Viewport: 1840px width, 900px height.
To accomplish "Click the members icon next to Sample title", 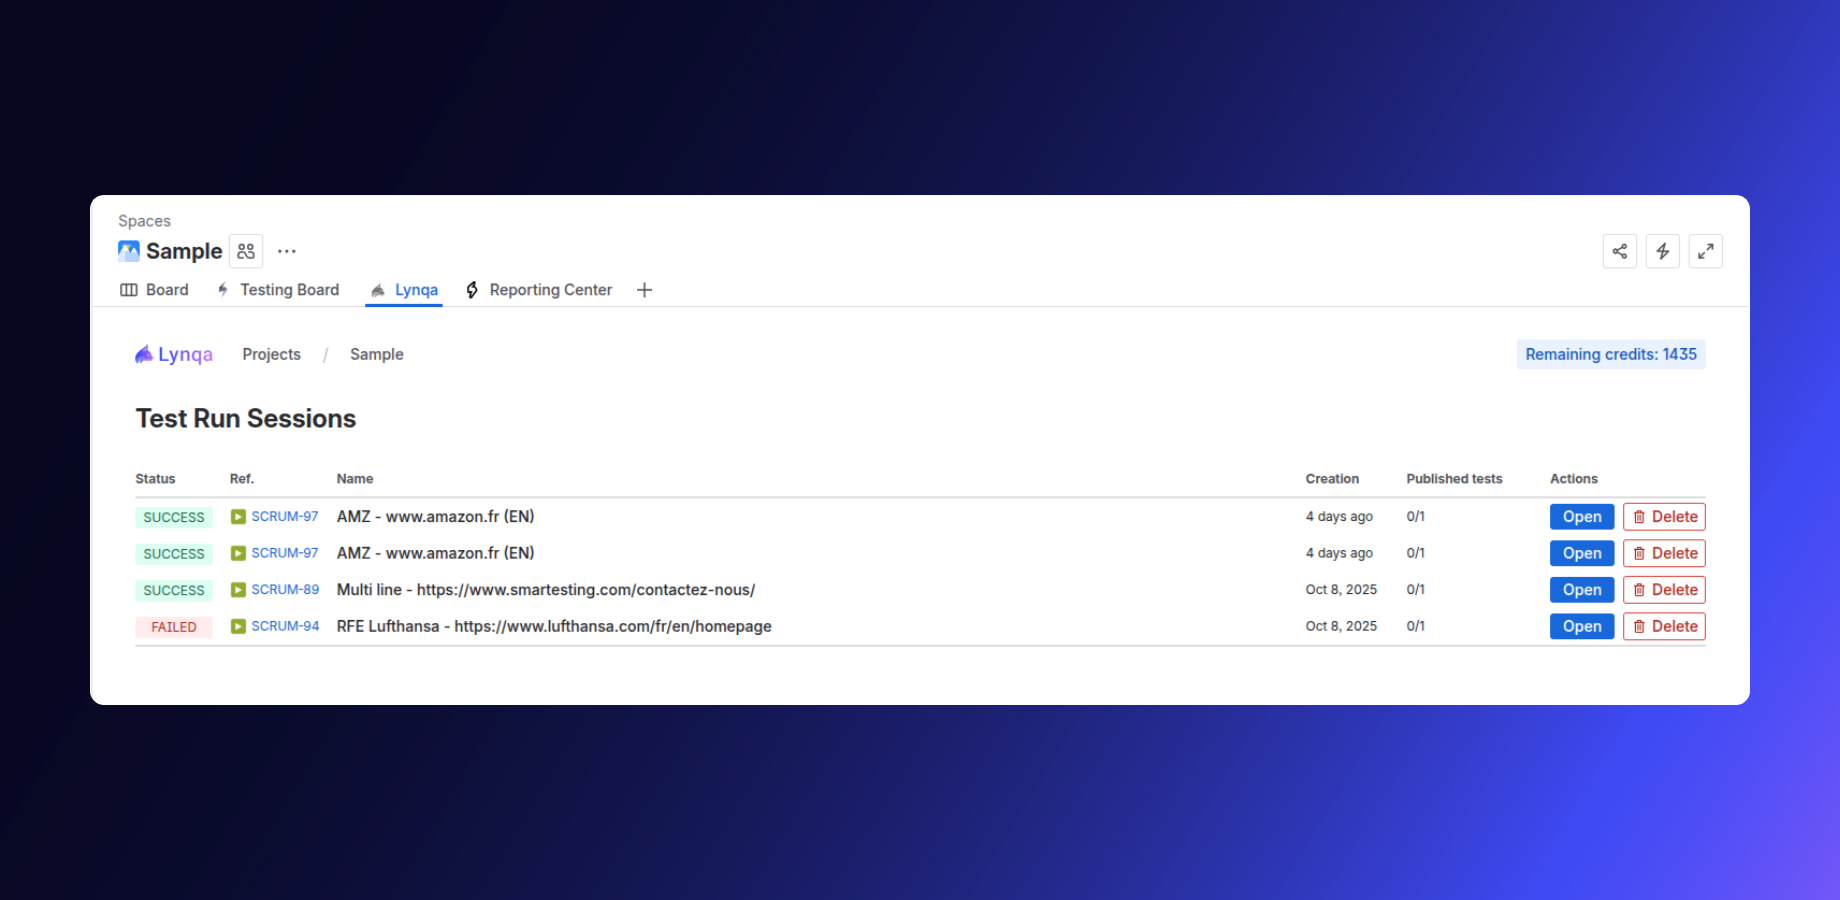I will pos(245,251).
